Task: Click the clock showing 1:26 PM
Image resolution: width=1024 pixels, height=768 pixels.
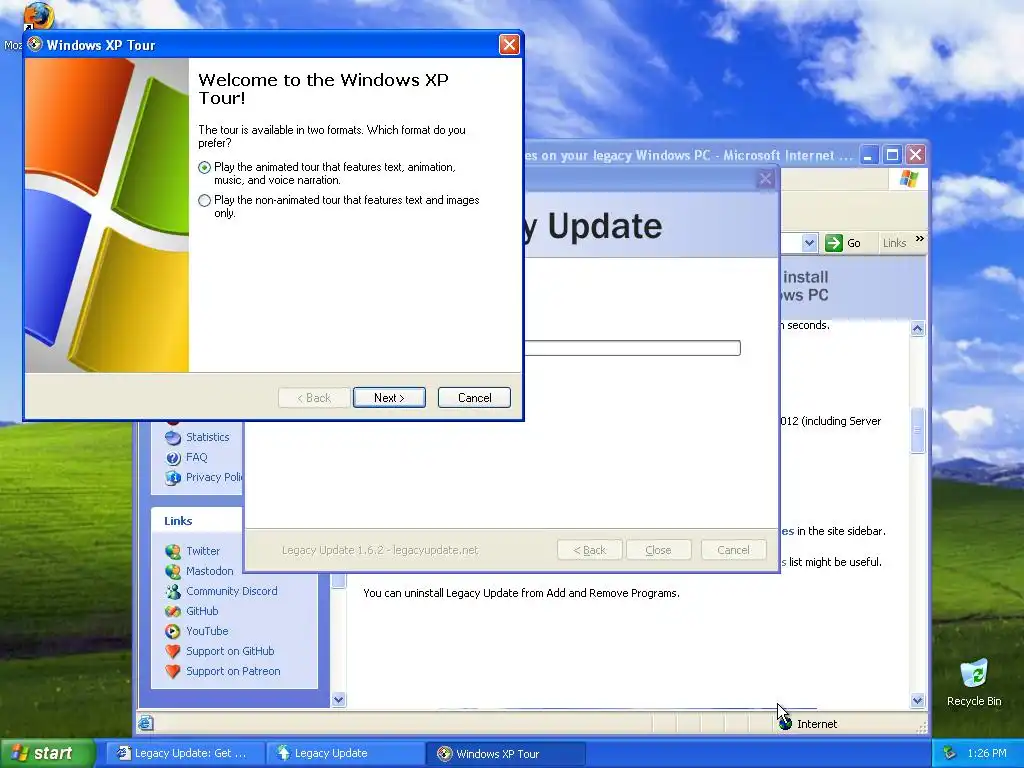Action: click(x=987, y=753)
